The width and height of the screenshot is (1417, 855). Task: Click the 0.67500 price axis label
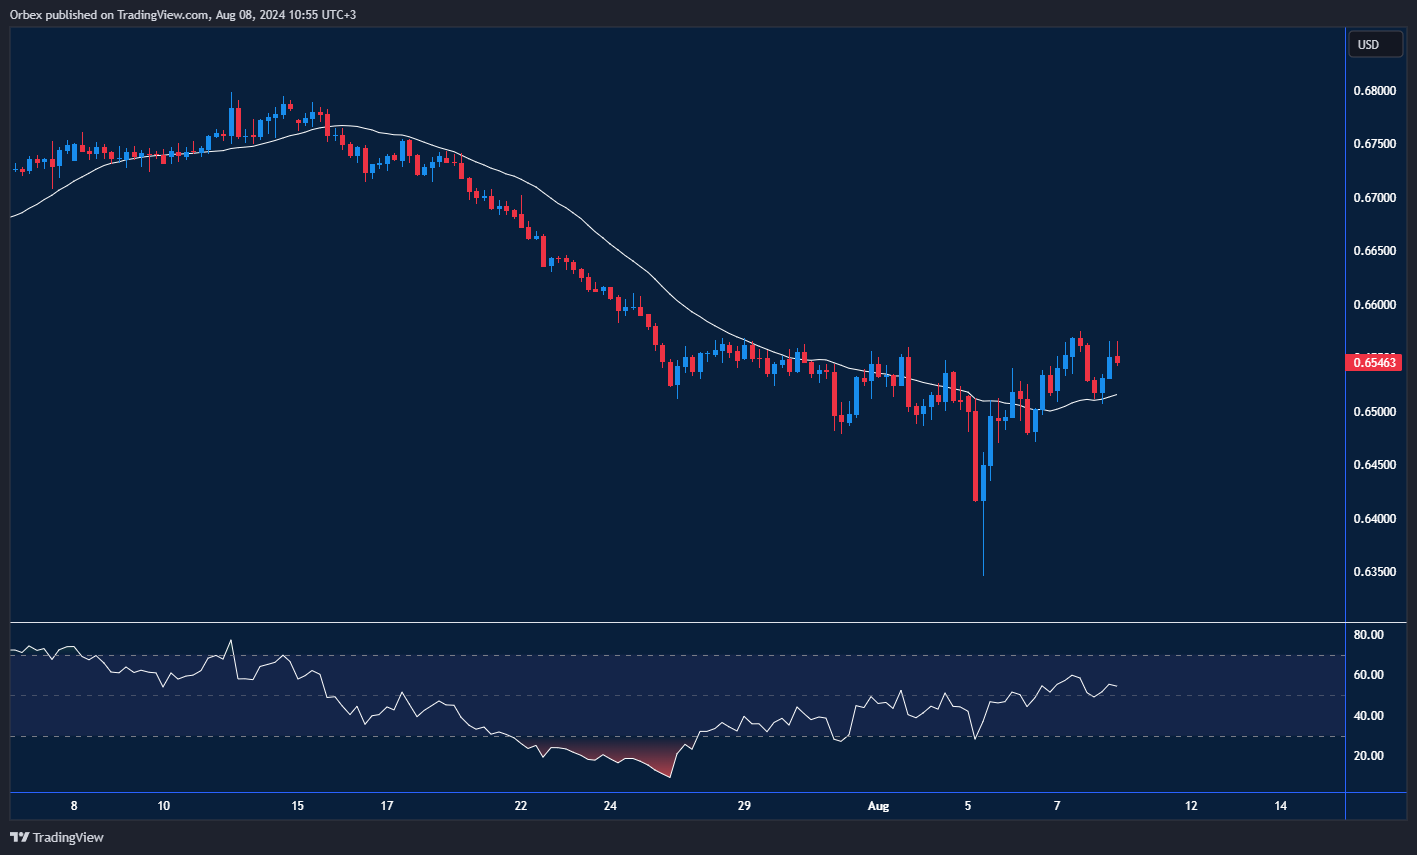click(1374, 144)
